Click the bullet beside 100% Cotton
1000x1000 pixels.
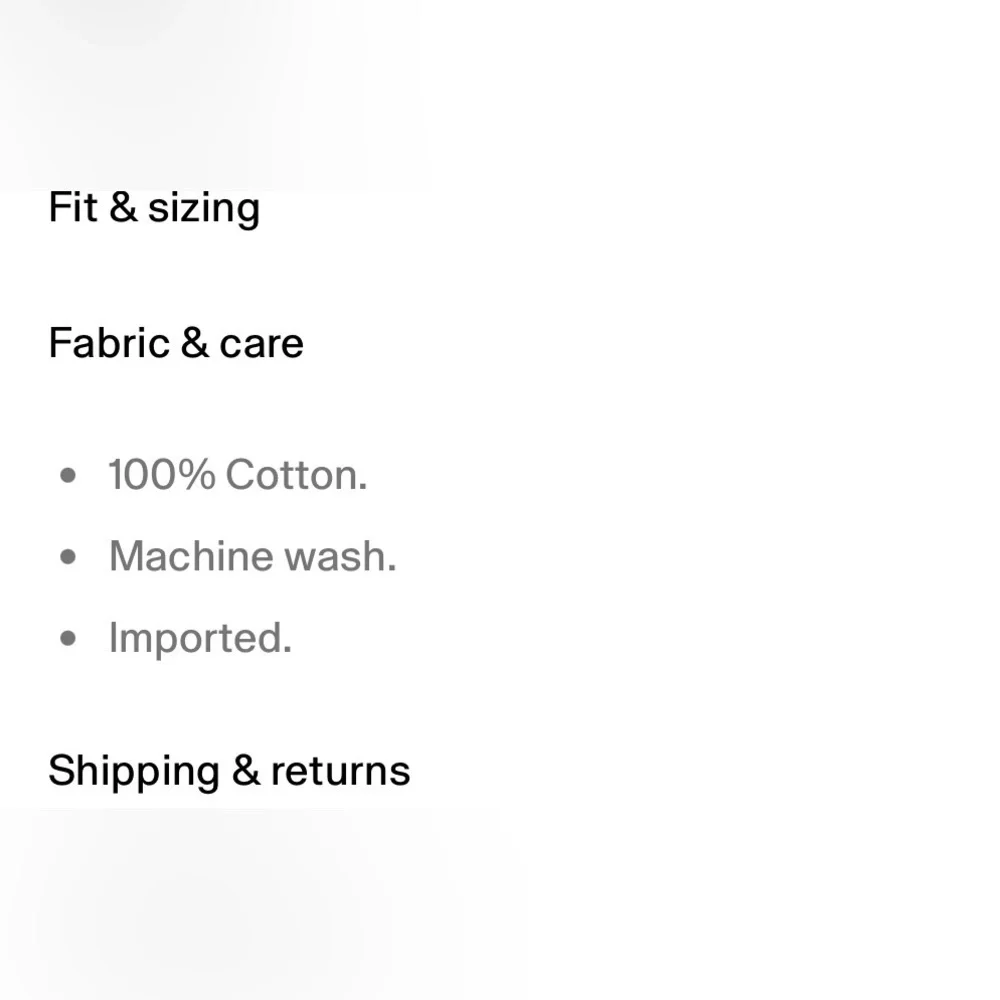pyautogui.click(x=68, y=475)
